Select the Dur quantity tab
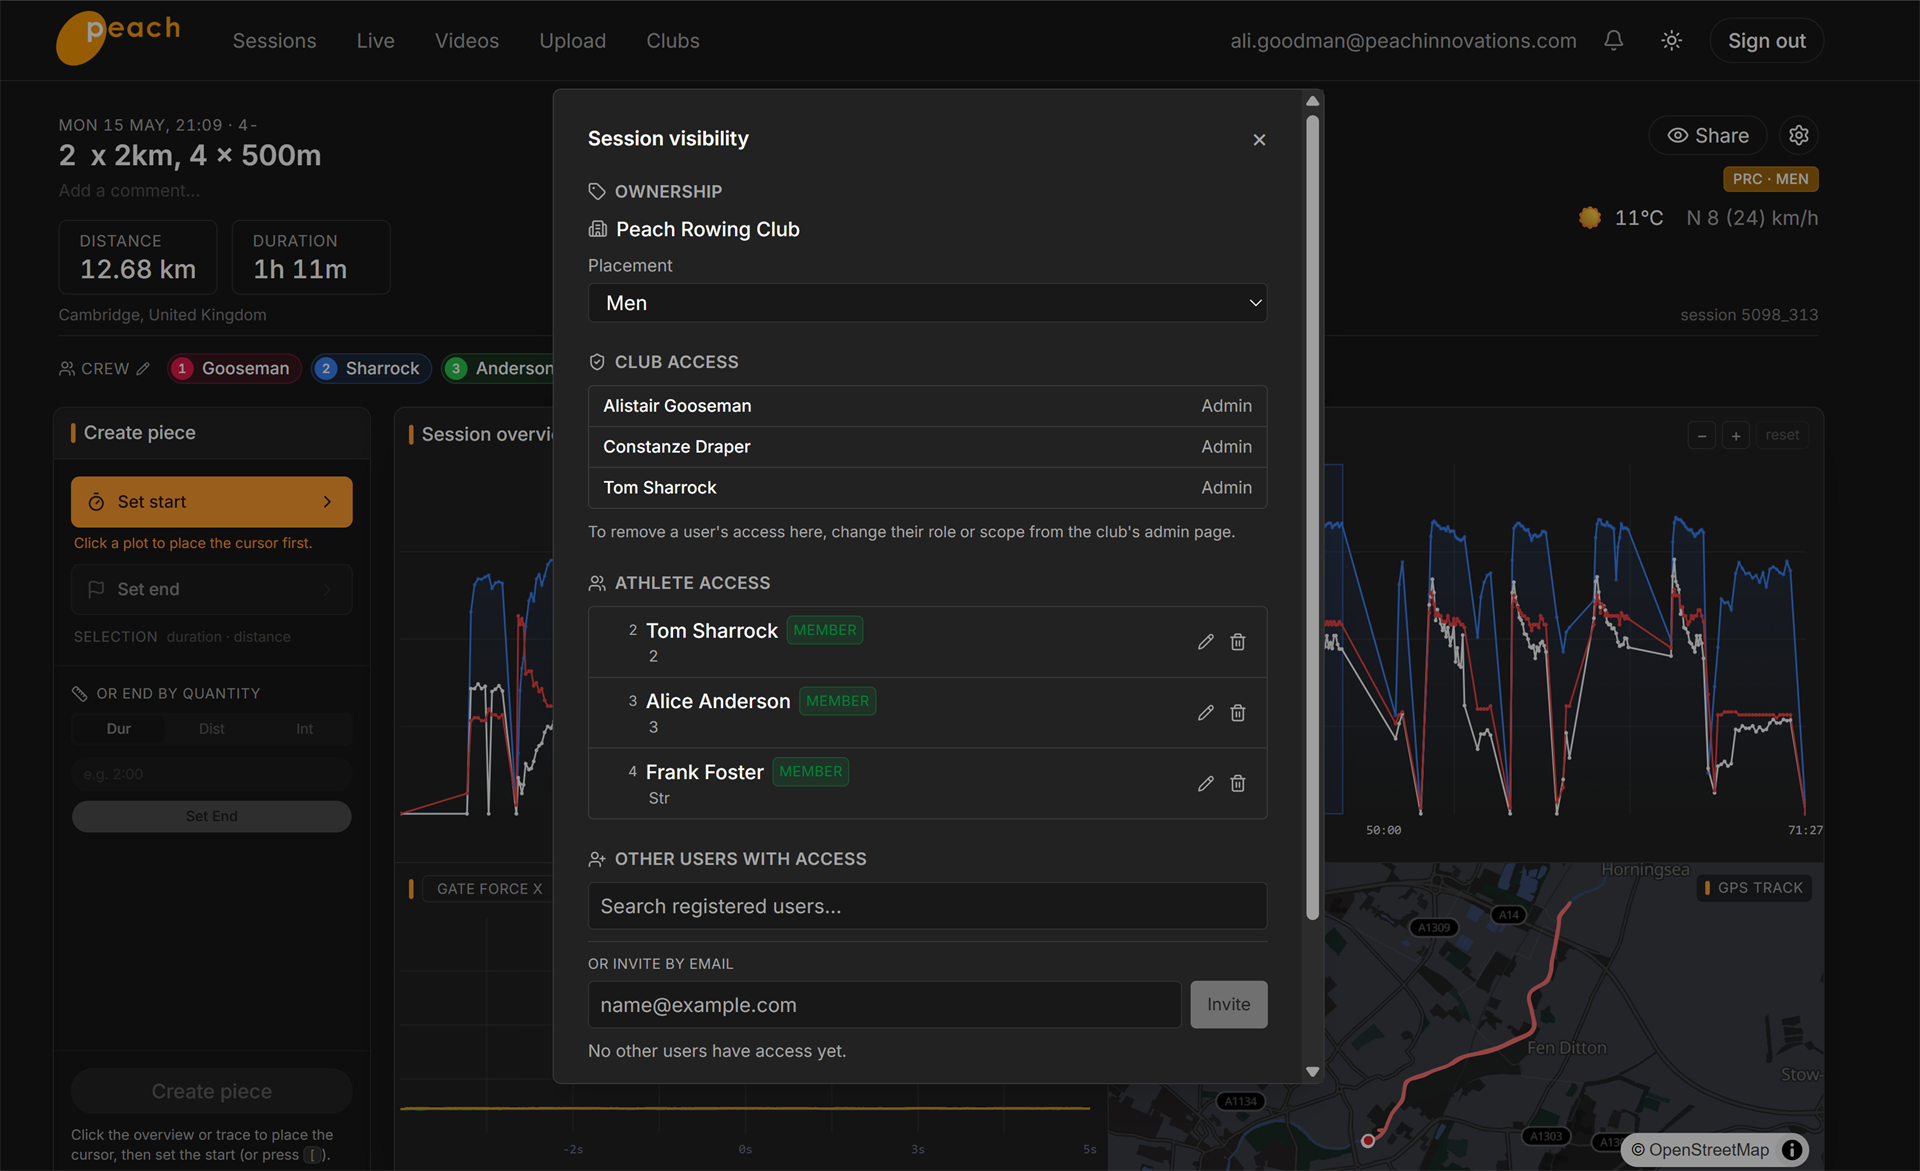Image resolution: width=1920 pixels, height=1171 pixels. coord(118,729)
